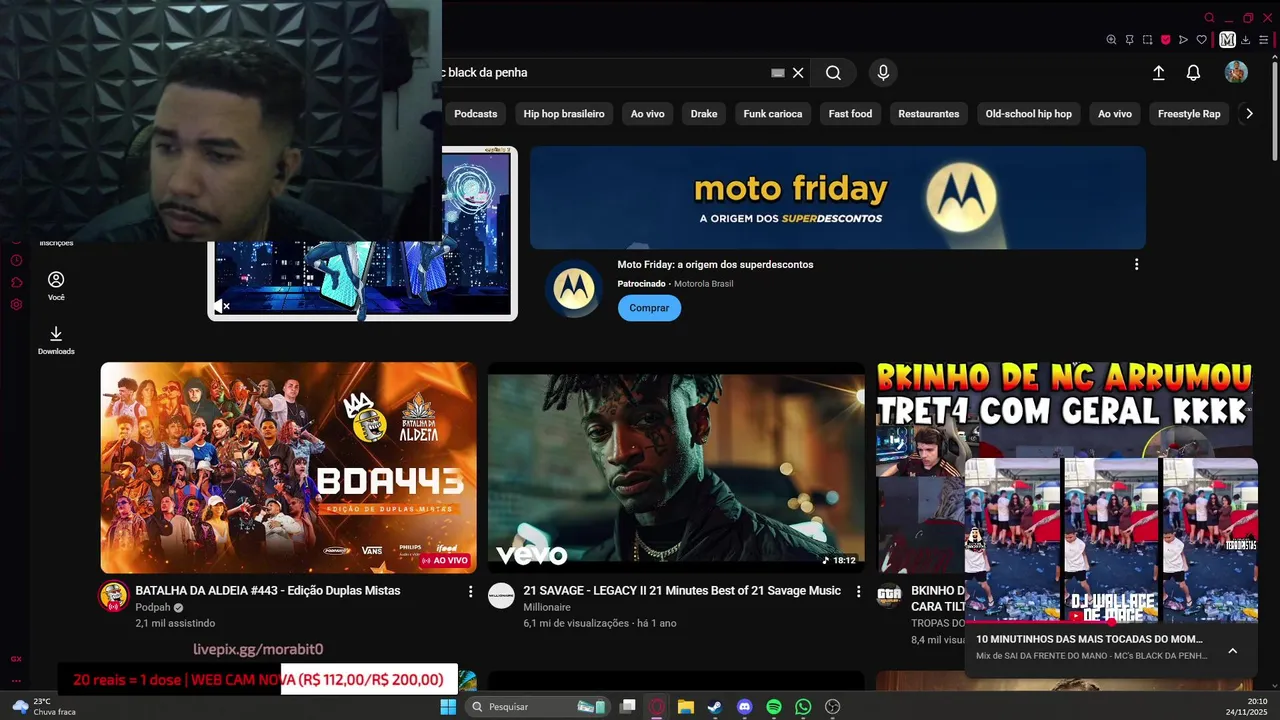The width and height of the screenshot is (1280, 720).
Task: Click the Comprar button on Motorola ad
Action: click(649, 308)
